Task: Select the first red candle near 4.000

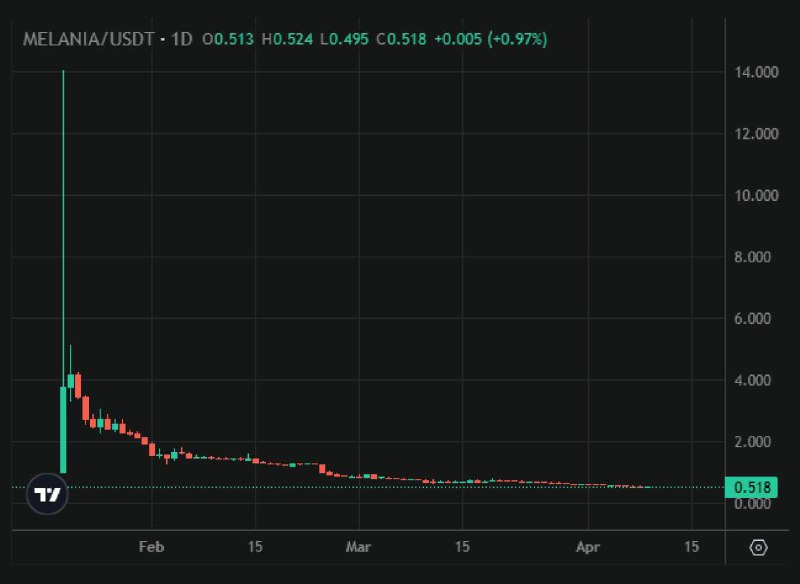Action: tap(78, 386)
